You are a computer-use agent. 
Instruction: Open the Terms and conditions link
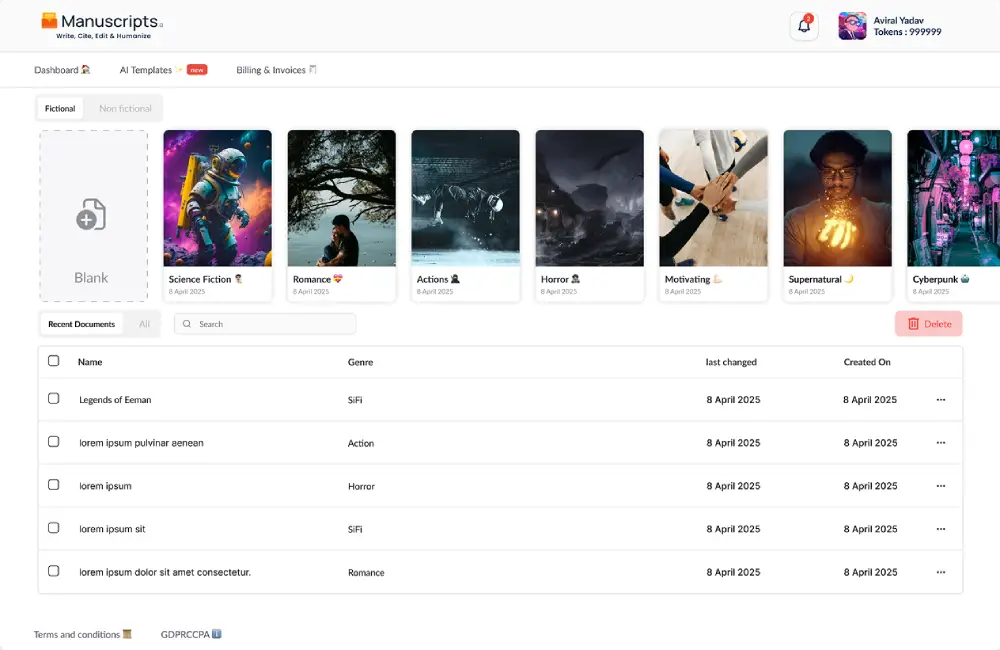[77, 635]
